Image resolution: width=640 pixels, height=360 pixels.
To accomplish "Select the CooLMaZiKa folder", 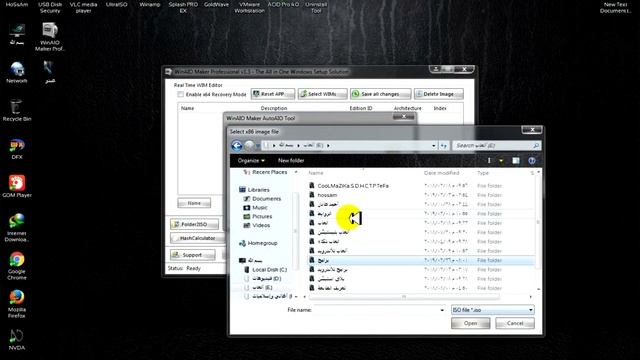I will pyautogui.click(x=349, y=186).
